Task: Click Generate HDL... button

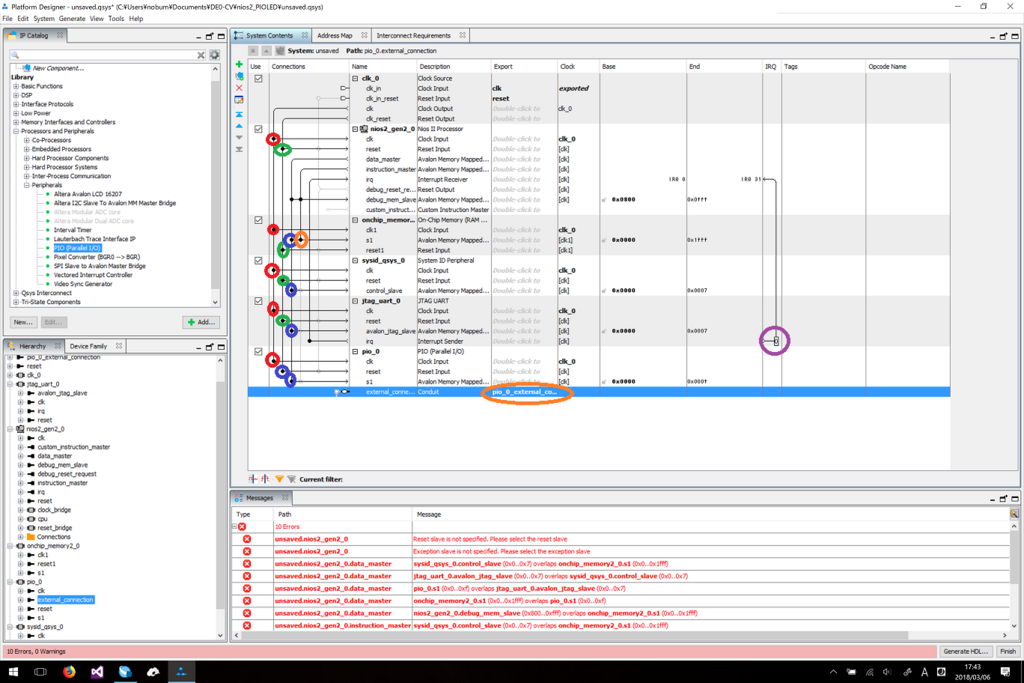Action: pyautogui.click(x=965, y=652)
